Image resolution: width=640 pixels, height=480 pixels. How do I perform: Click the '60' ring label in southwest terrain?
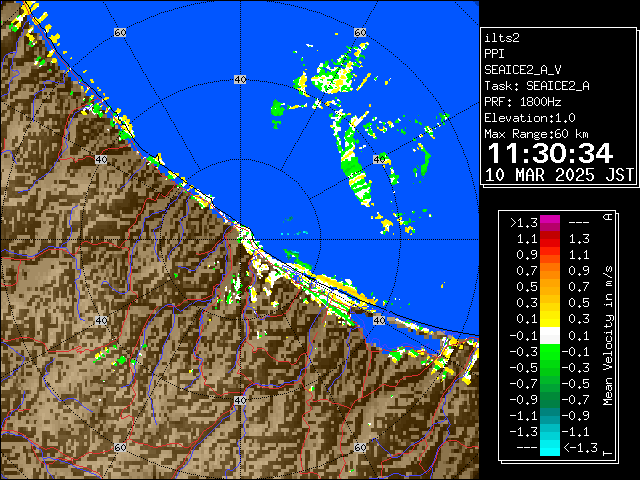(x=120, y=447)
